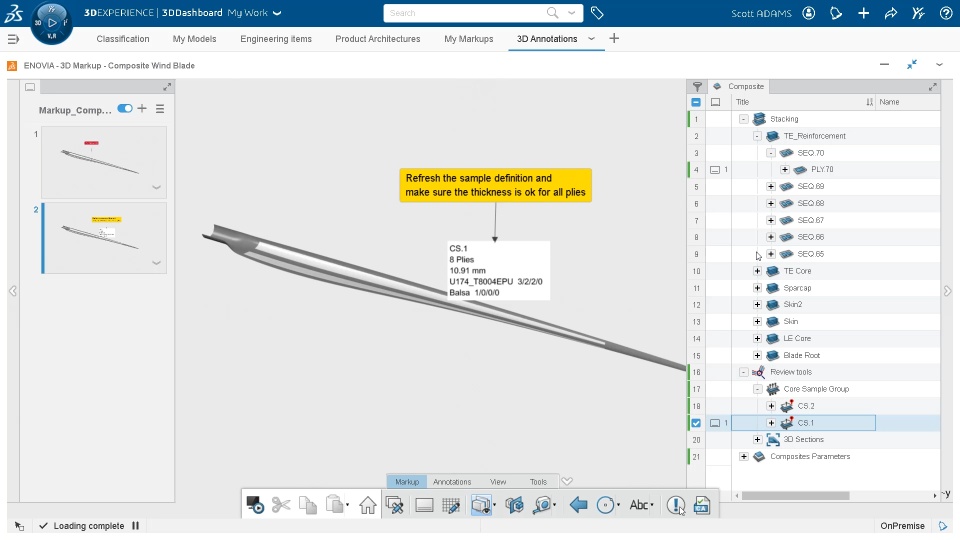Expand the PLY.70 node

click(785, 170)
